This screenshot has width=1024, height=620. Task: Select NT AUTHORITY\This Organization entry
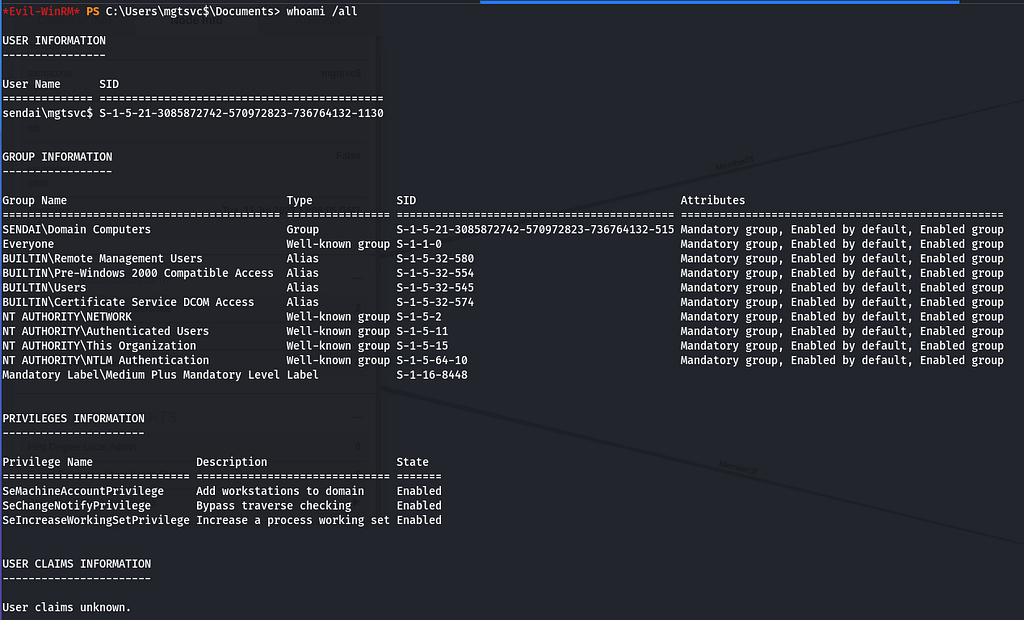pyautogui.click(x=99, y=346)
